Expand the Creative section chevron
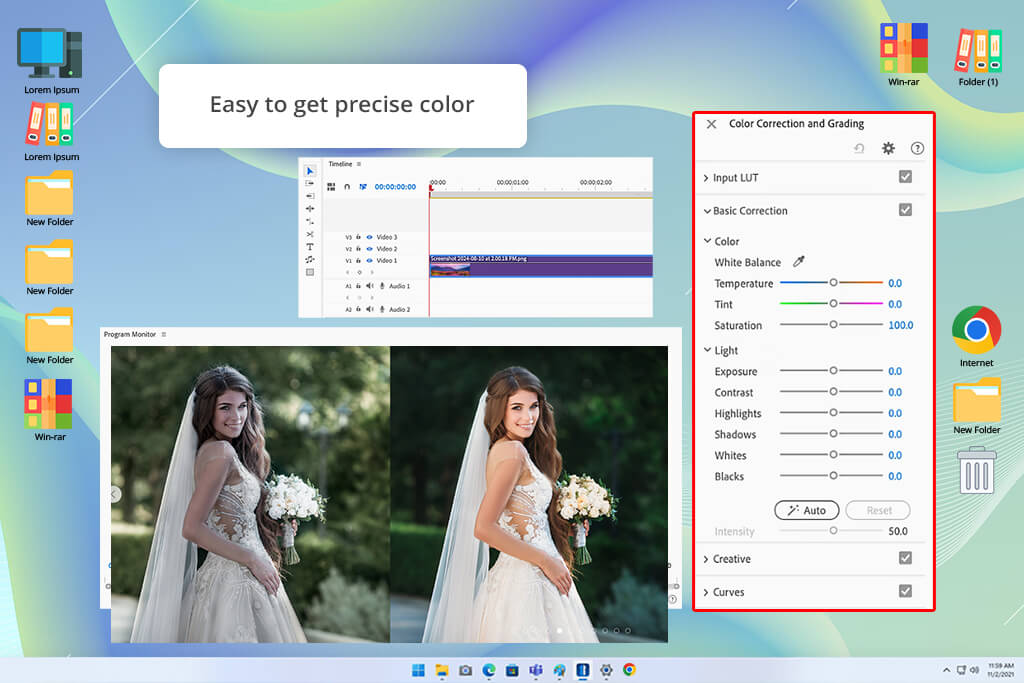Viewport: 1024px width, 683px height. click(706, 559)
